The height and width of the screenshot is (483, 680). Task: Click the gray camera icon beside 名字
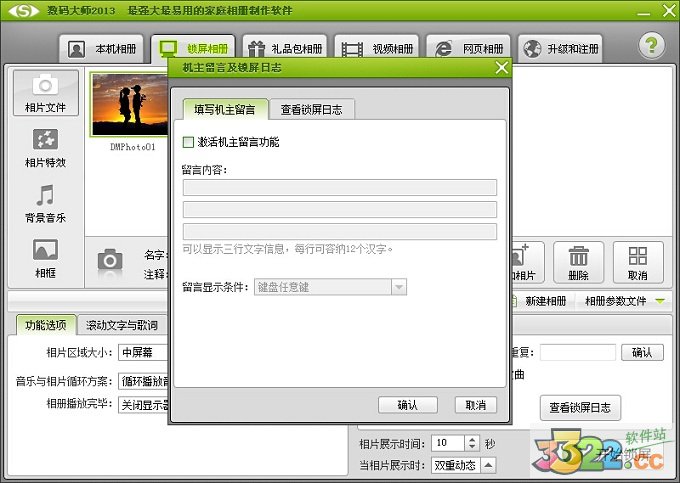(x=110, y=260)
